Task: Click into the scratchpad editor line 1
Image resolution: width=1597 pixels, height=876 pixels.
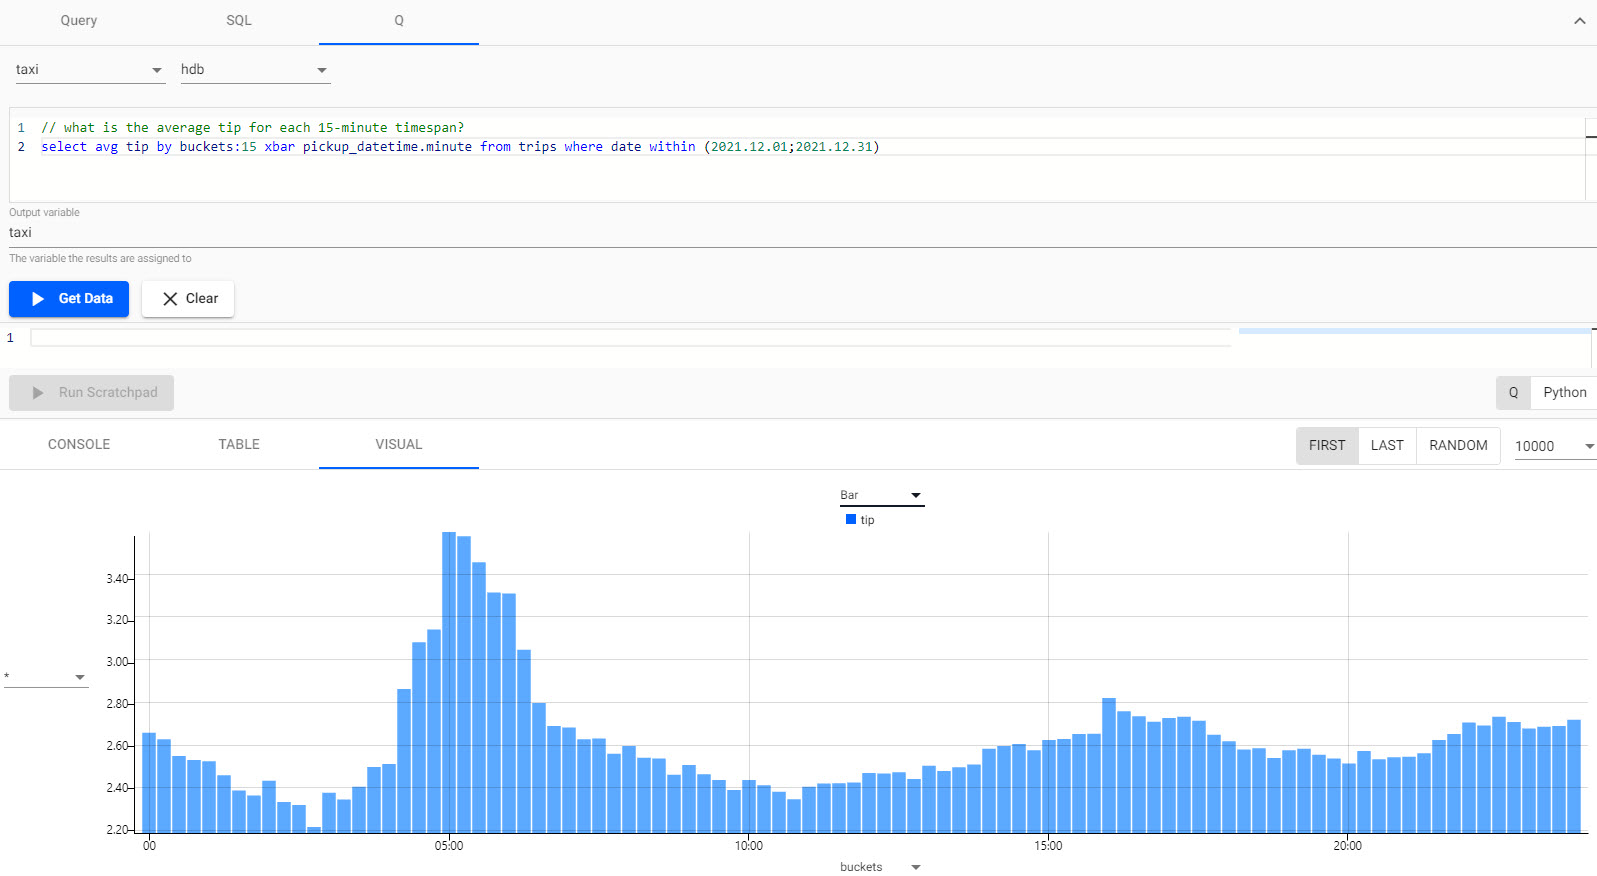Action: coord(630,338)
